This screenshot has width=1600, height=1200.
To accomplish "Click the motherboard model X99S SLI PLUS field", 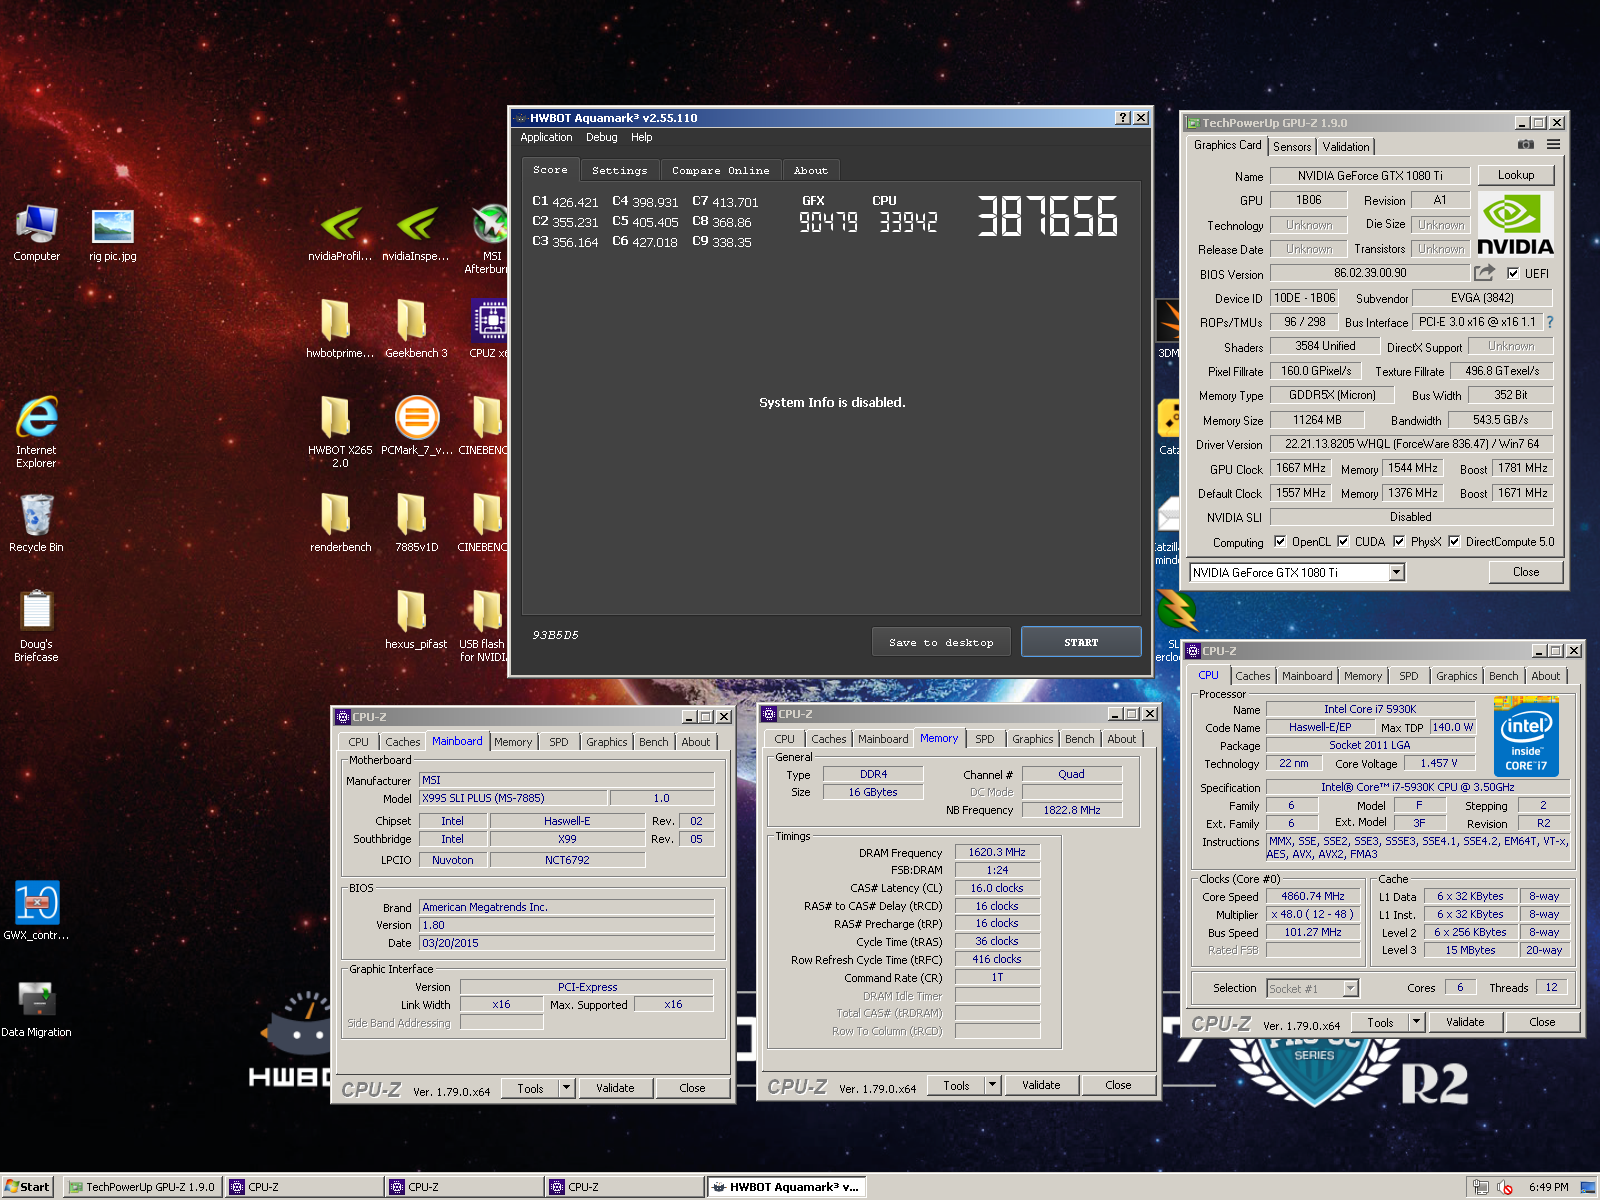I will tap(512, 798).
